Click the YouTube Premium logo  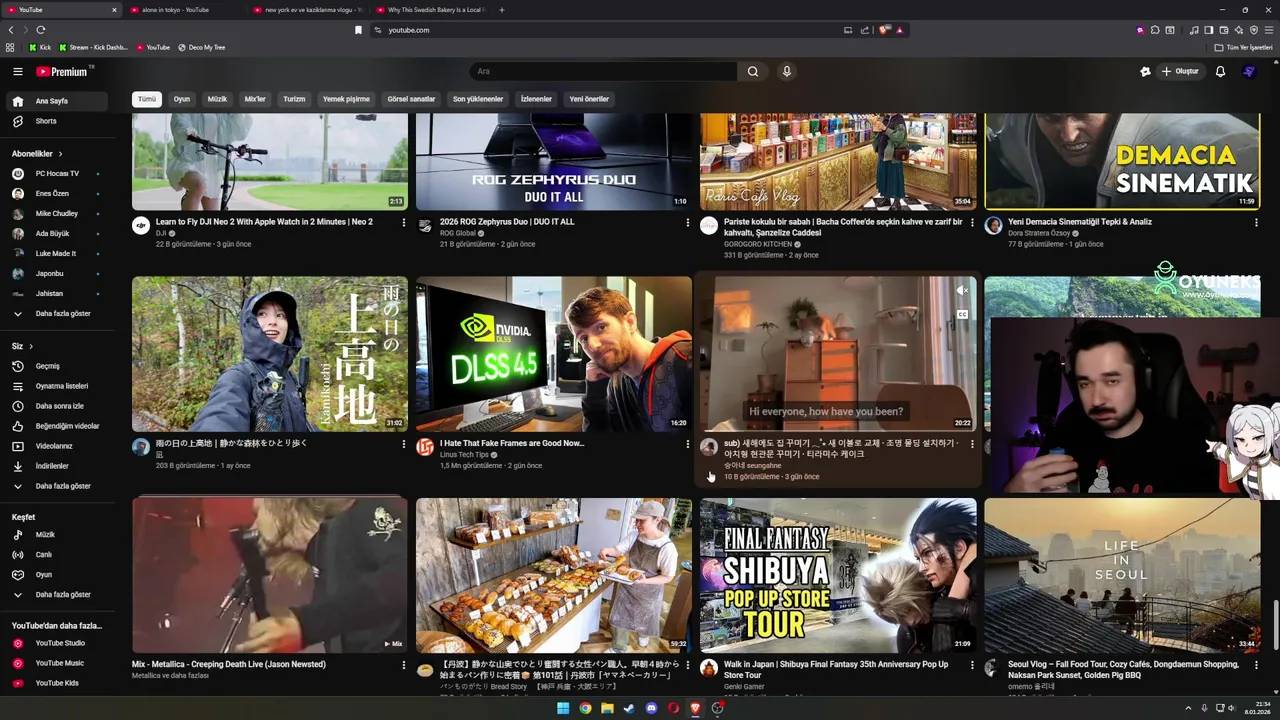click(63, 72)
